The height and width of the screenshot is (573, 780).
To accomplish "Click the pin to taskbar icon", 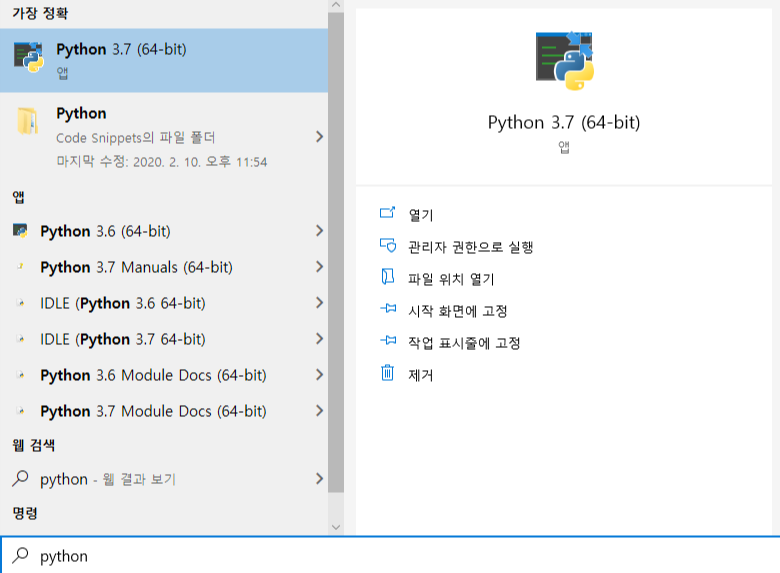I will [x=388, y=340].
